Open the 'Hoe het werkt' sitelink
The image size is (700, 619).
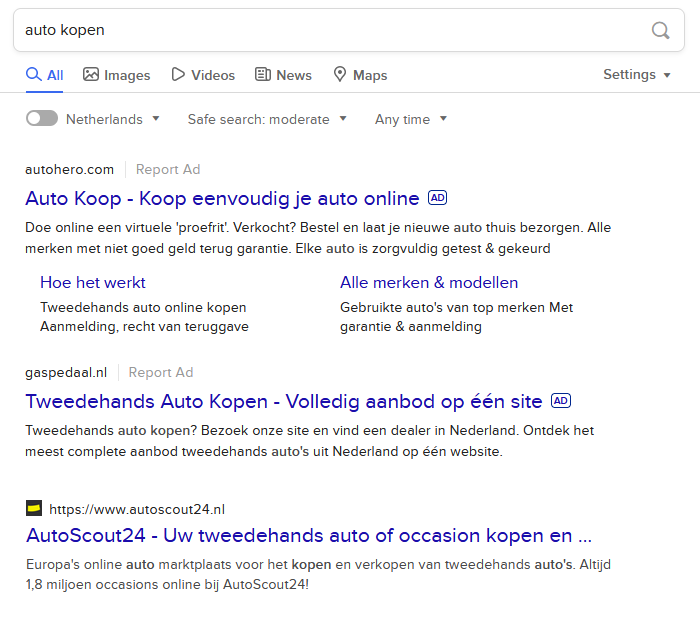pyautogui.click(x=93, y=282)
